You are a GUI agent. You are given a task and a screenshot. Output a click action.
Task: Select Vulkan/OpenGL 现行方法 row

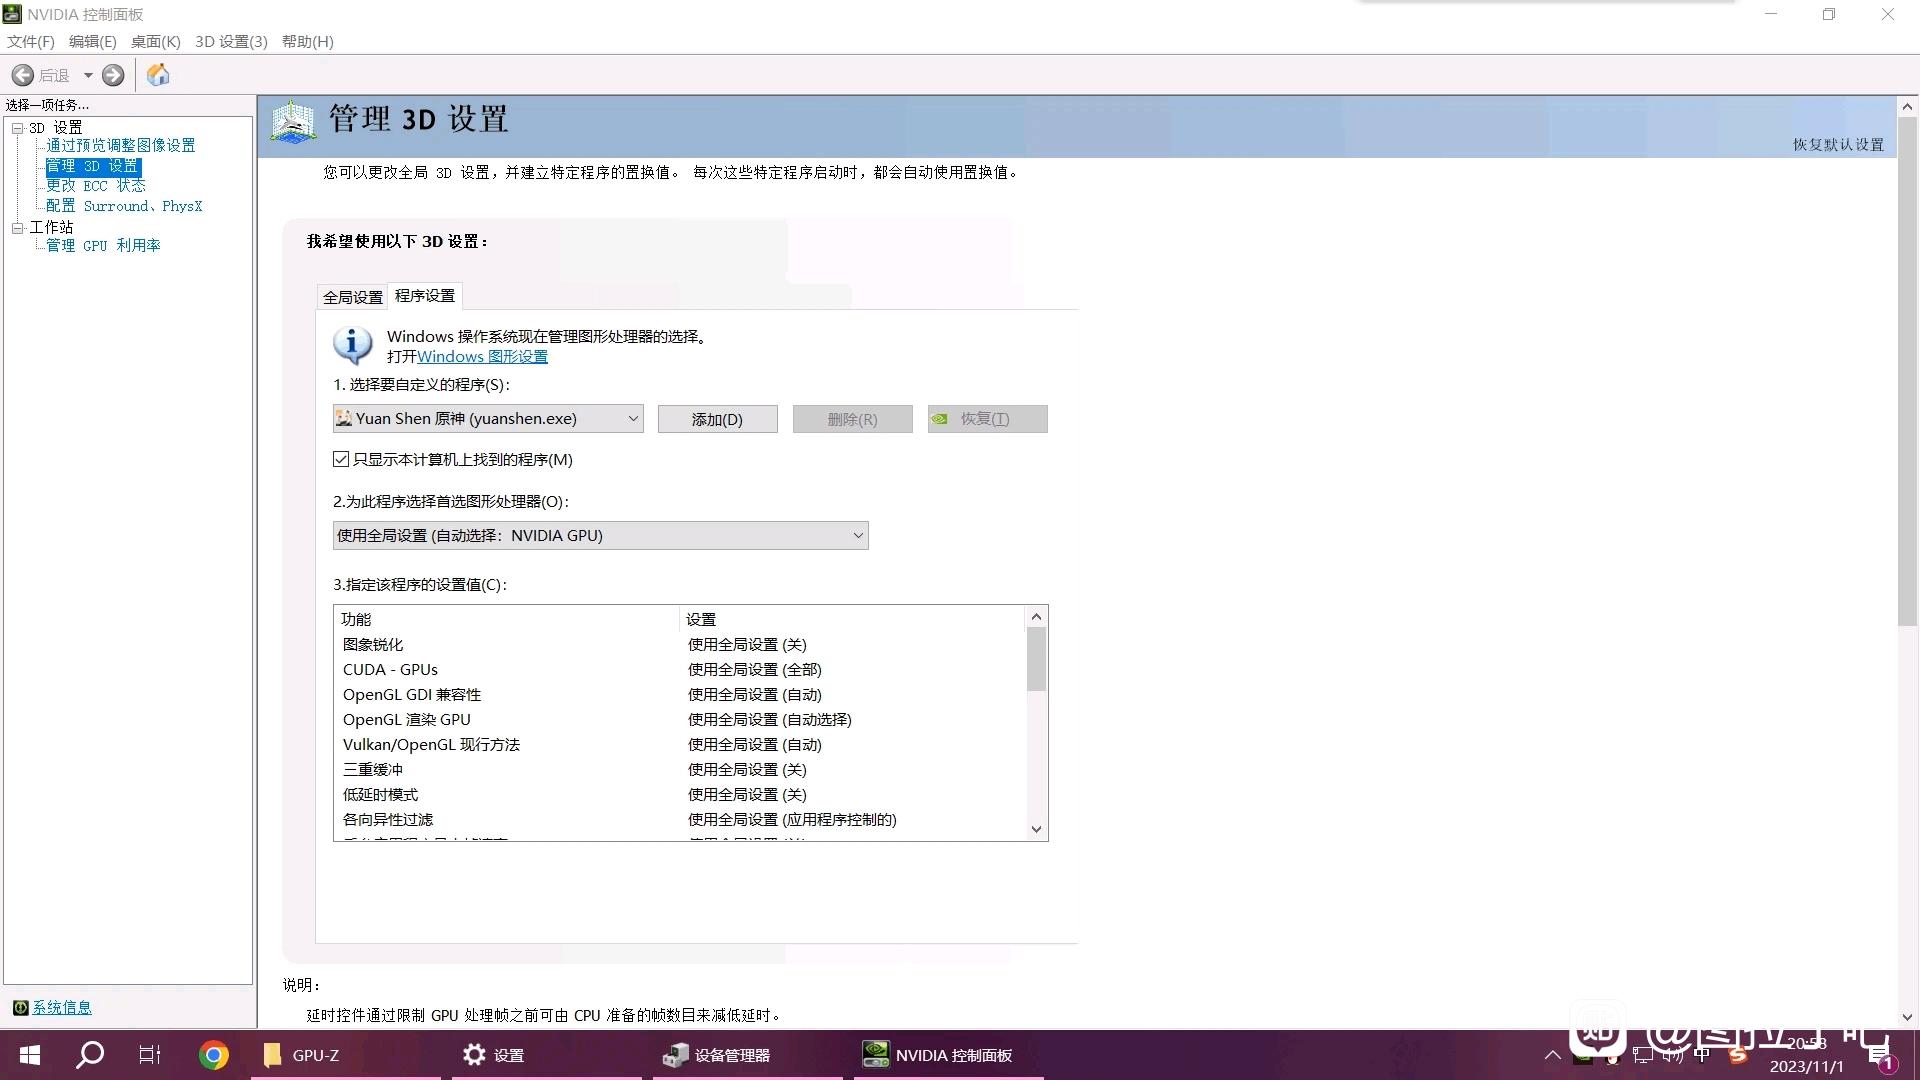point(680,745)
